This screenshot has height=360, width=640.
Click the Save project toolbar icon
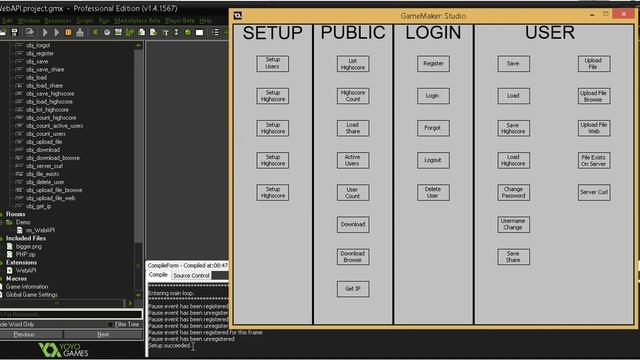pyautogui.click(x=15, y=32)
